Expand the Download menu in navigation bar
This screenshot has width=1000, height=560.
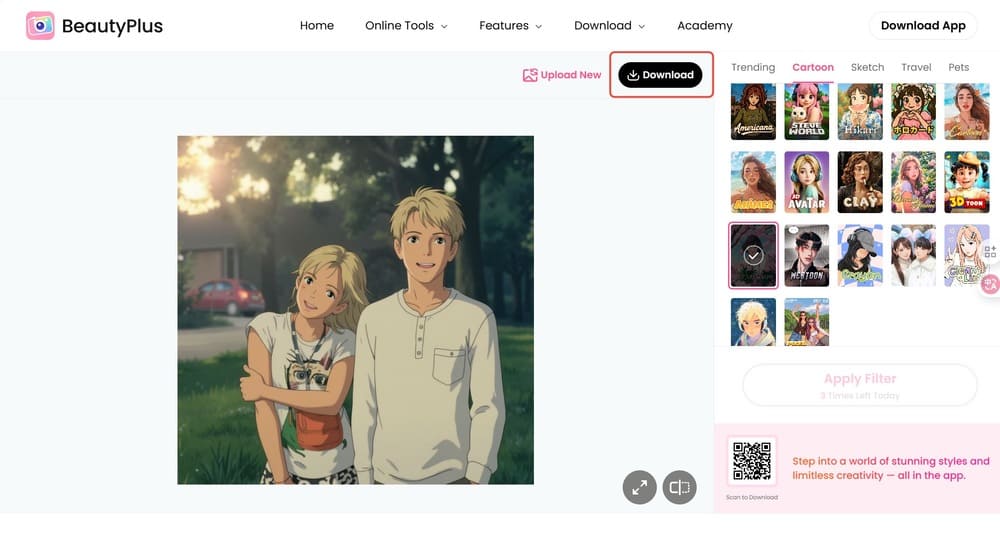tap(609, 26)
